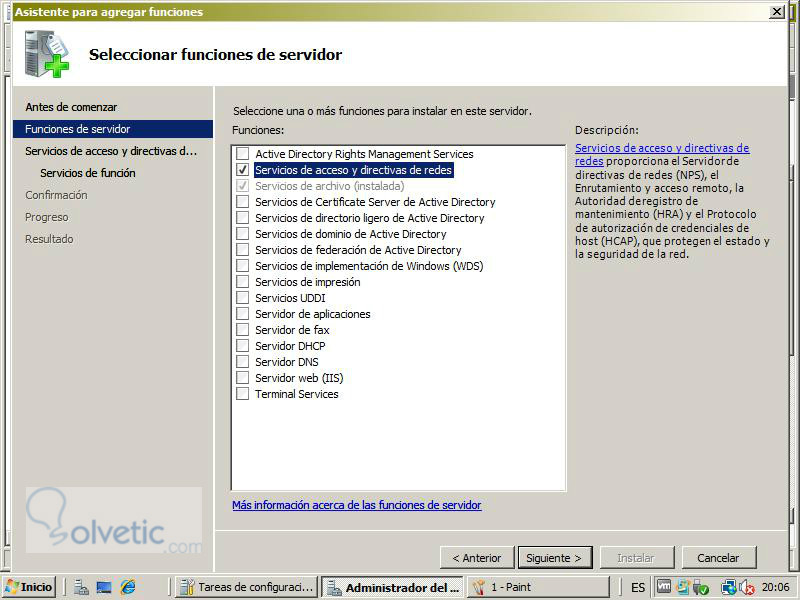
Task: Open Servicios de acceso y directivas step
Action: coord(111,151)
